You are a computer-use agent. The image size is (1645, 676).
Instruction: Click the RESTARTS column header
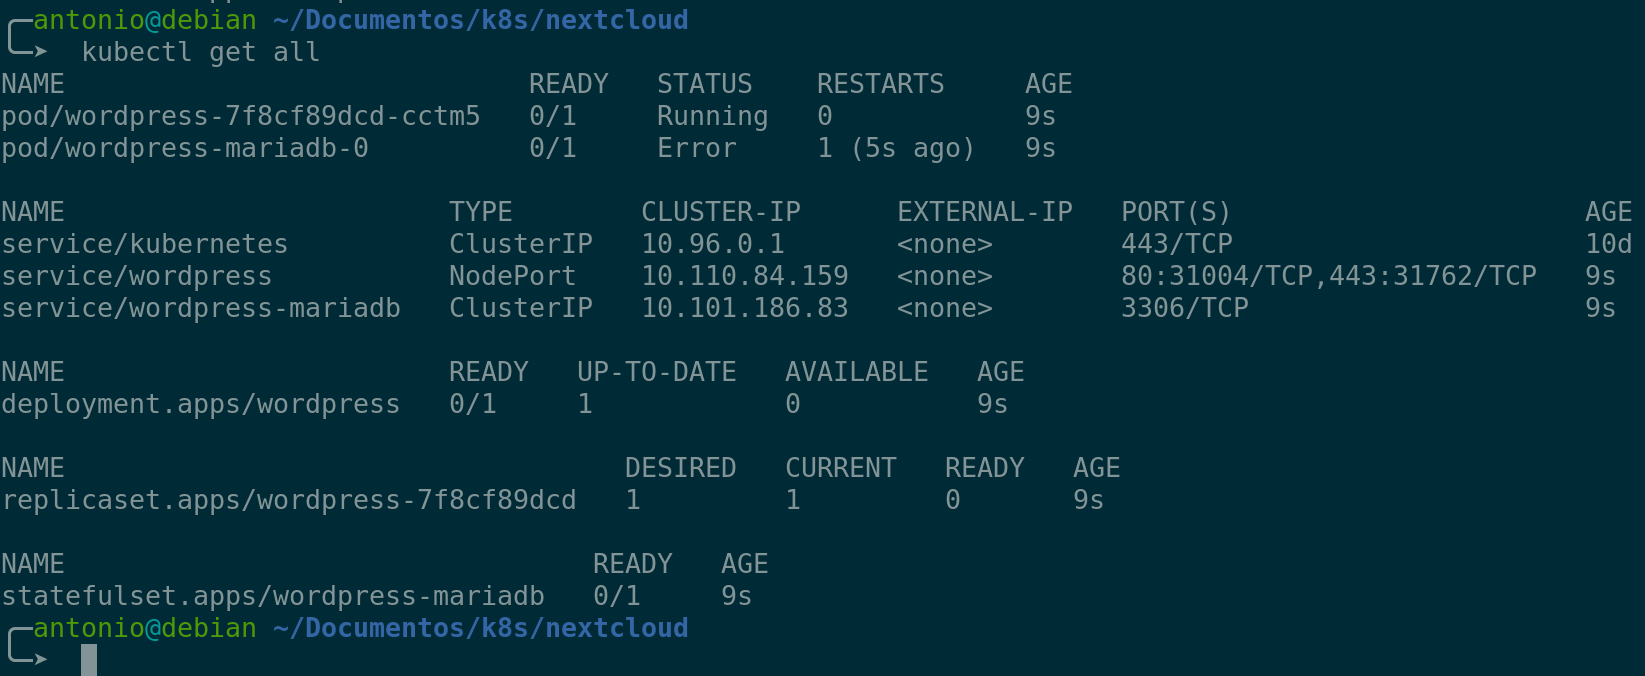click(880, 84)
